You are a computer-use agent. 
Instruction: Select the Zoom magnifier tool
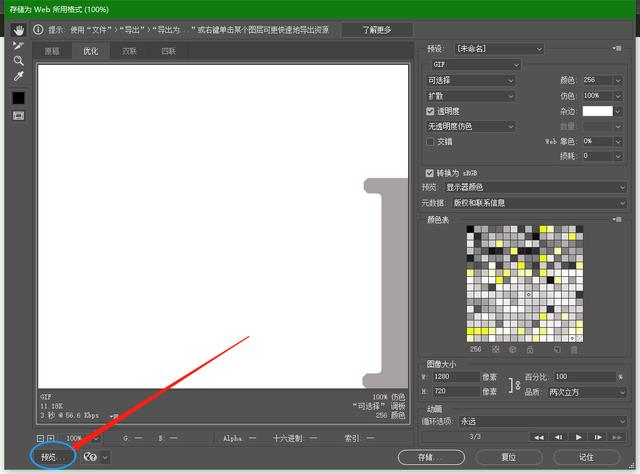[18, 60]
